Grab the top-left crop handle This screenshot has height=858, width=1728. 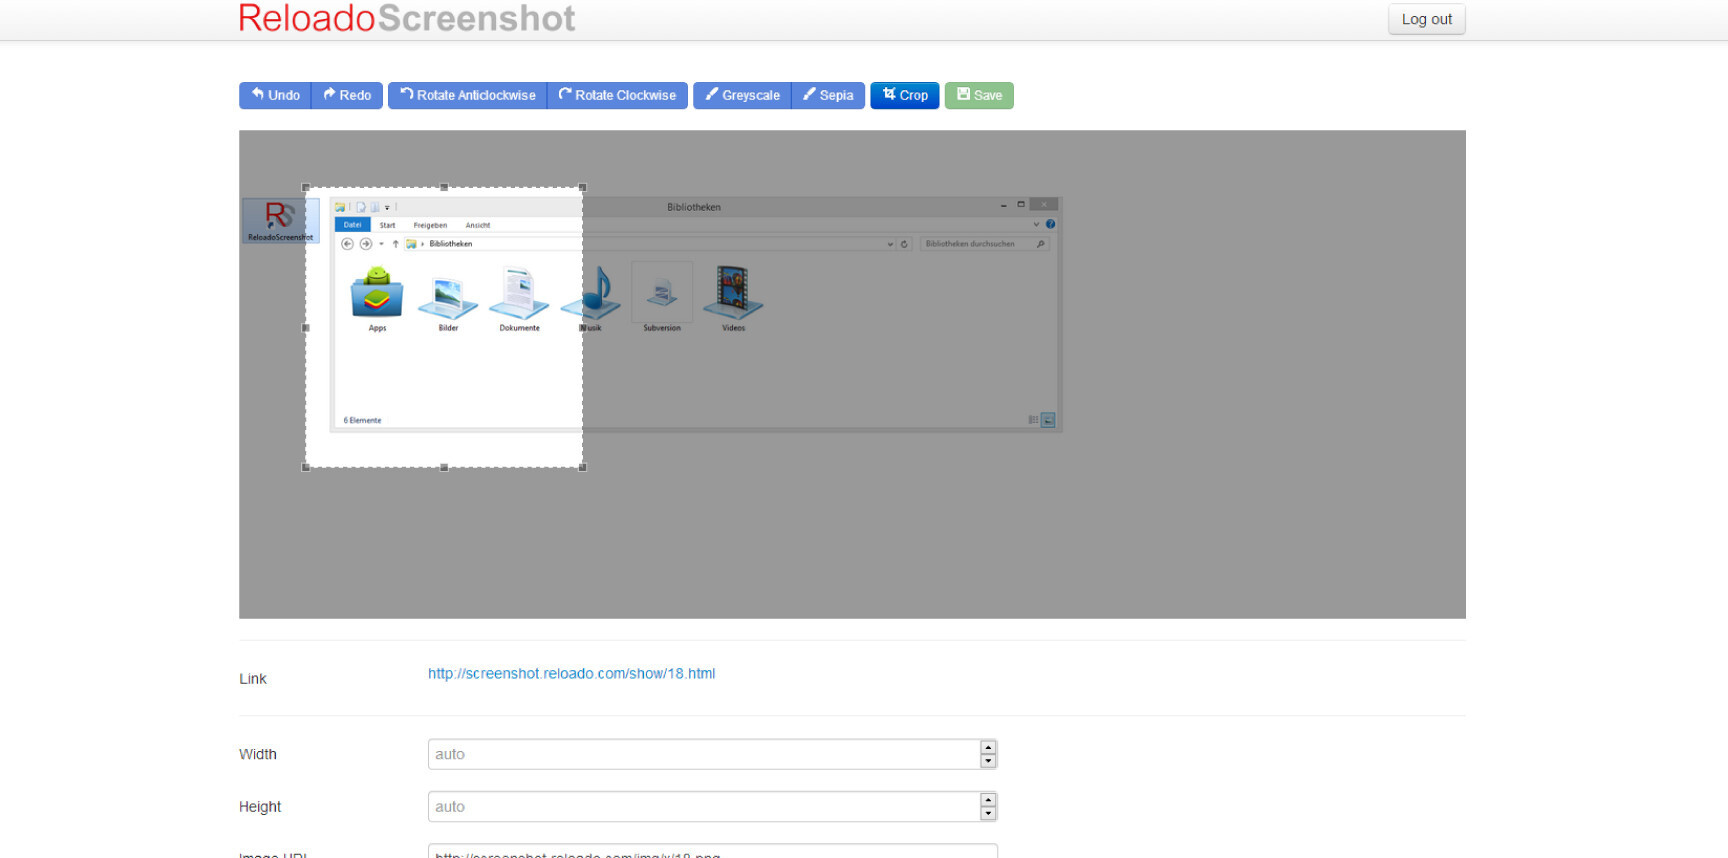[x=306, y=187]
